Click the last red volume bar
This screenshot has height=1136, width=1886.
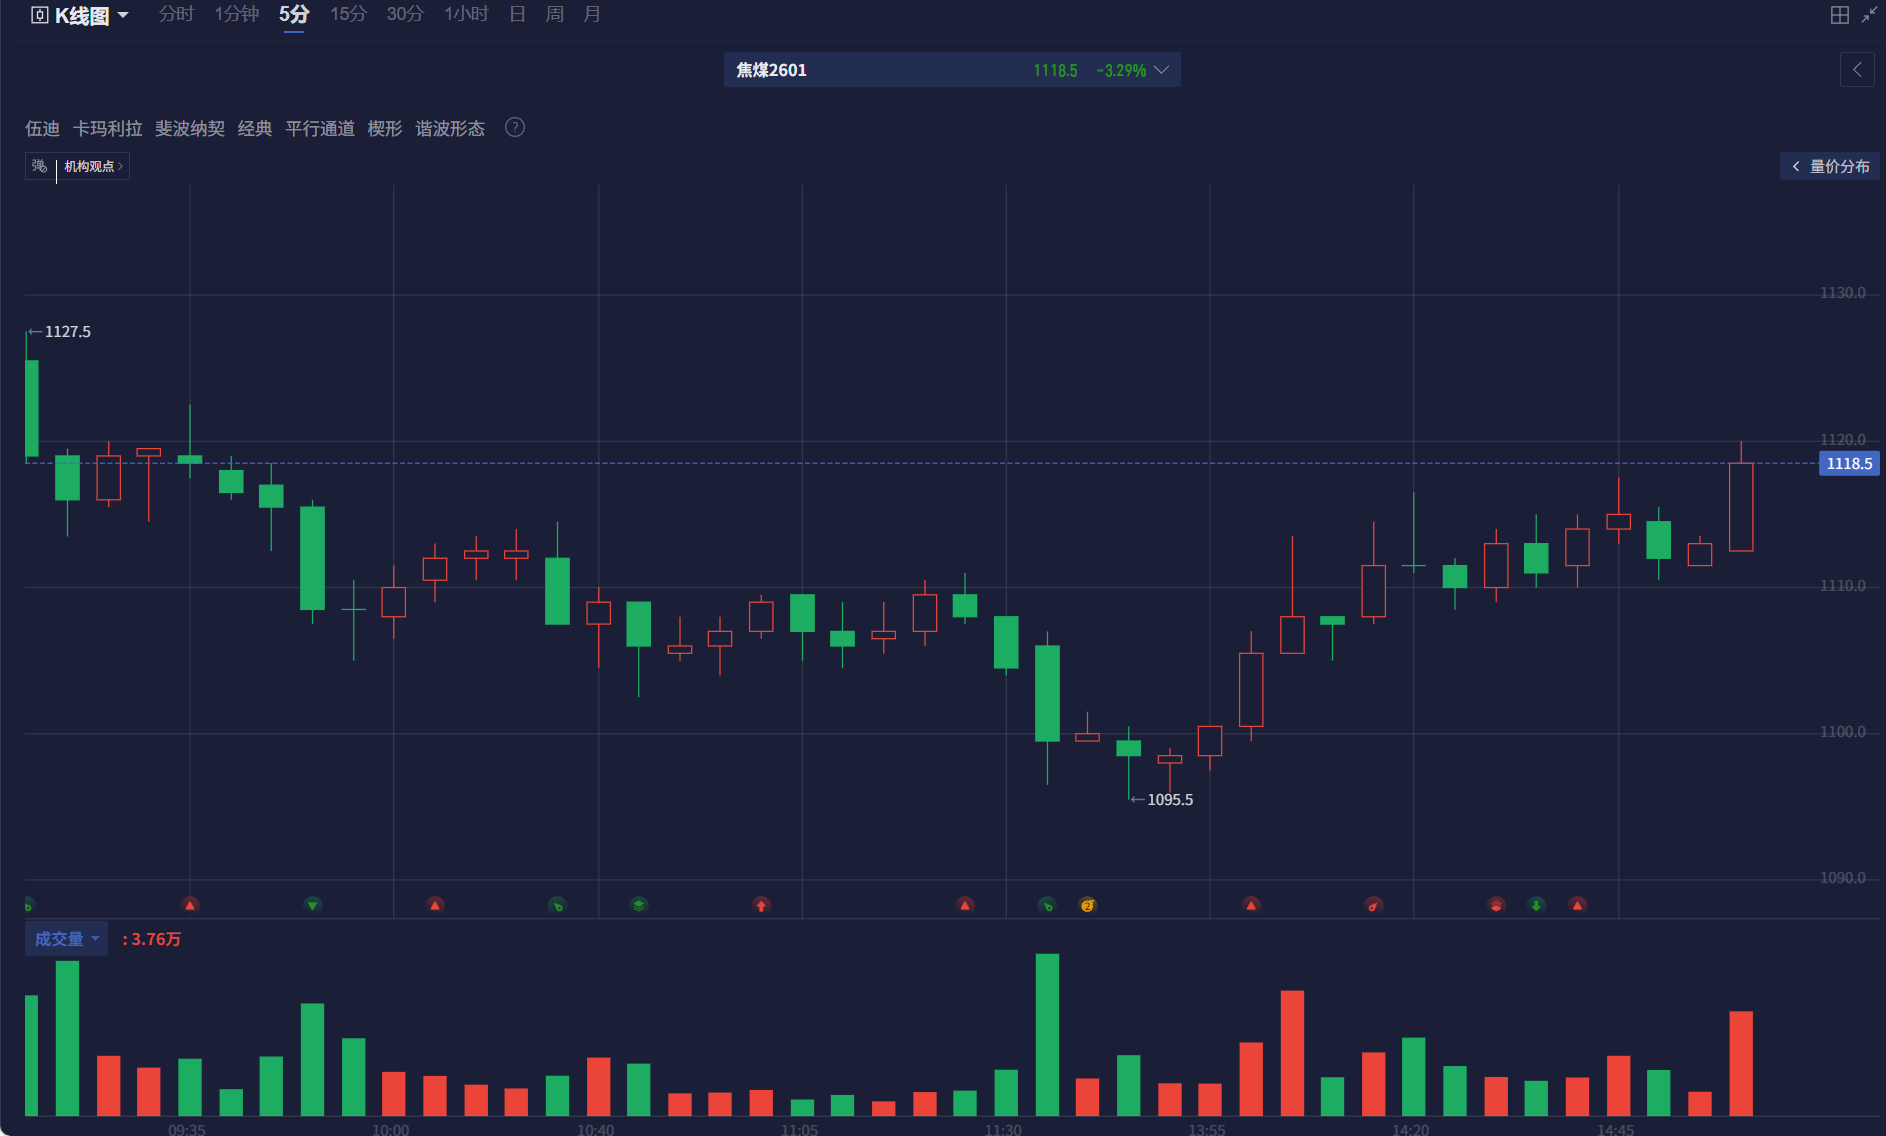point(1741,1063)
